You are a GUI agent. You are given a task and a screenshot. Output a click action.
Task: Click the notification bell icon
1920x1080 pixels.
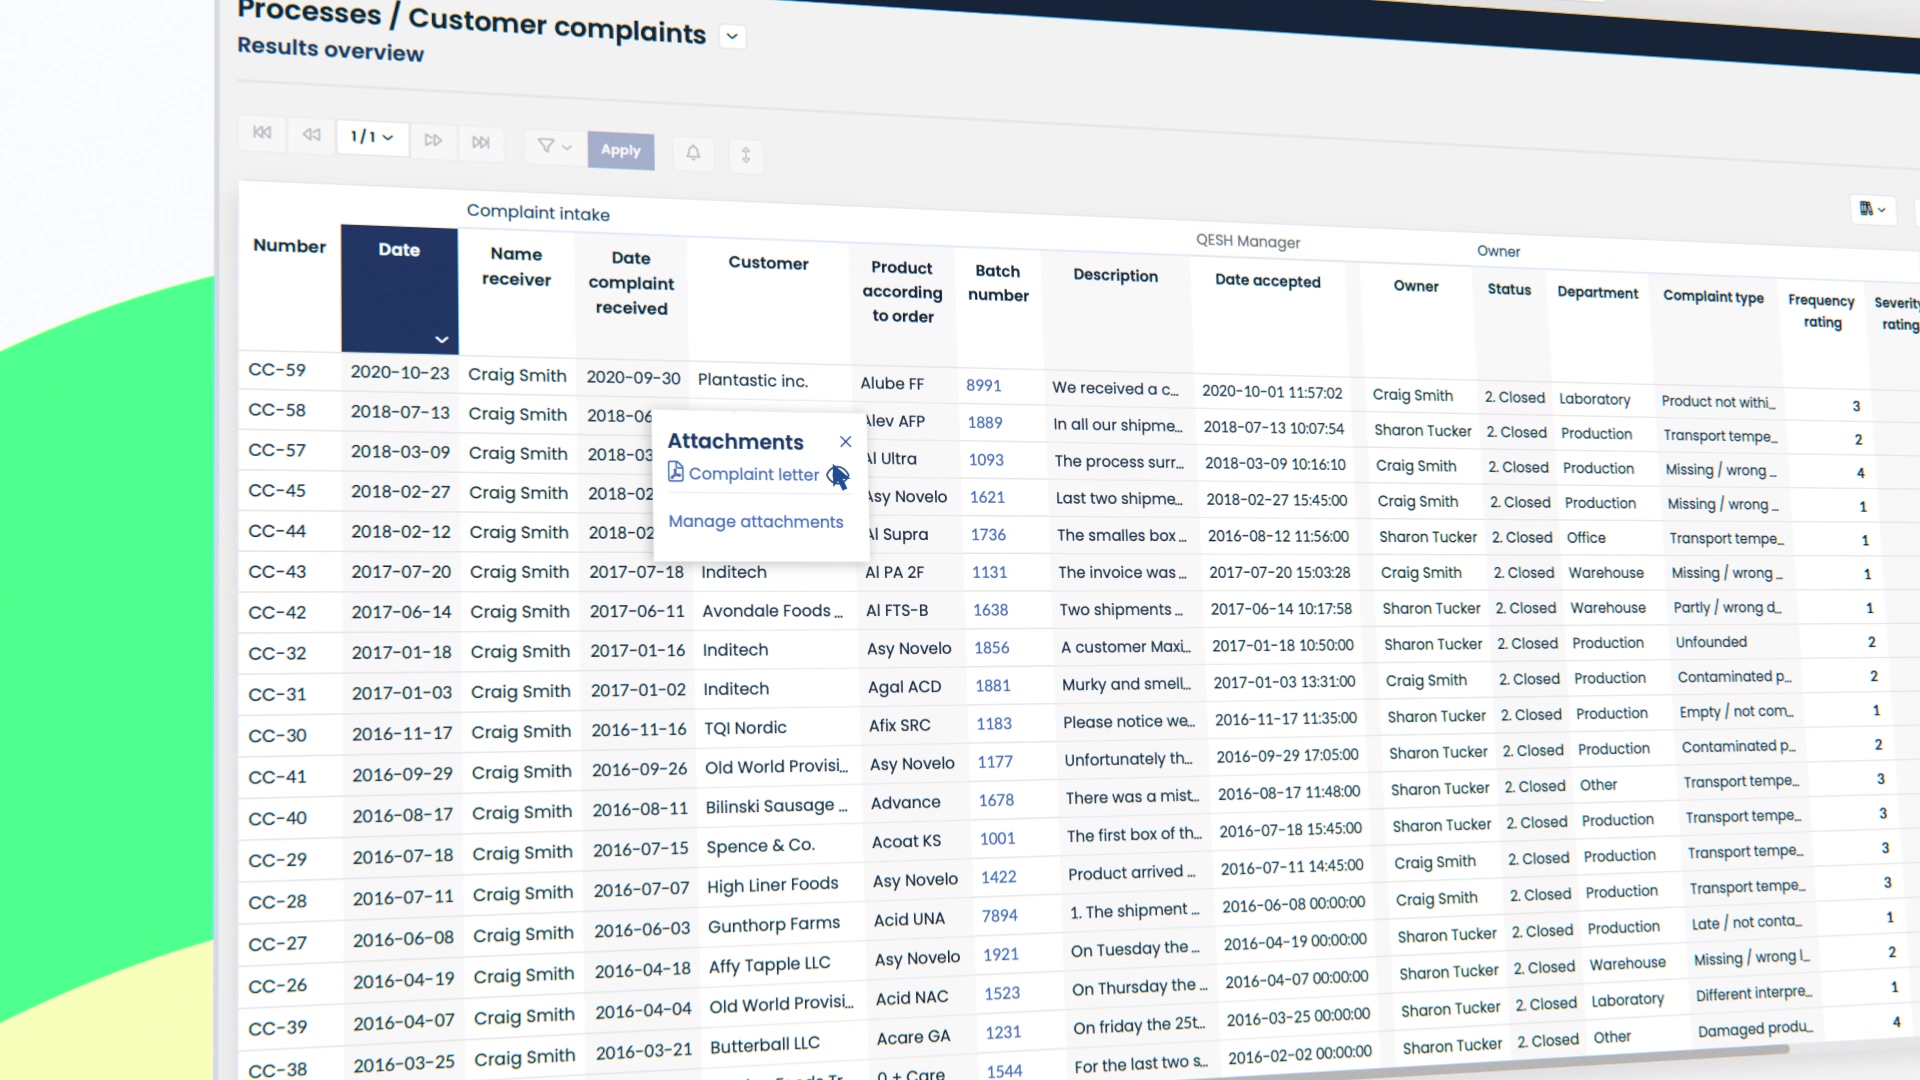pos(693,153)
